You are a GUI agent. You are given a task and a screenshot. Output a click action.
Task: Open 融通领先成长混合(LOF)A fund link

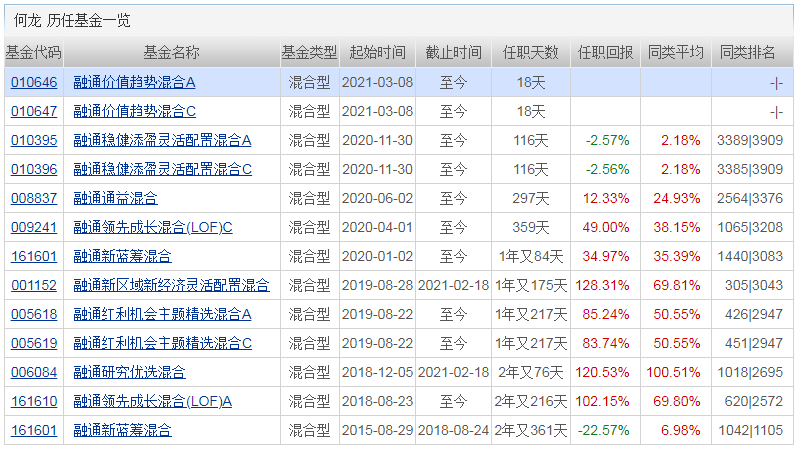coord(153,401)
